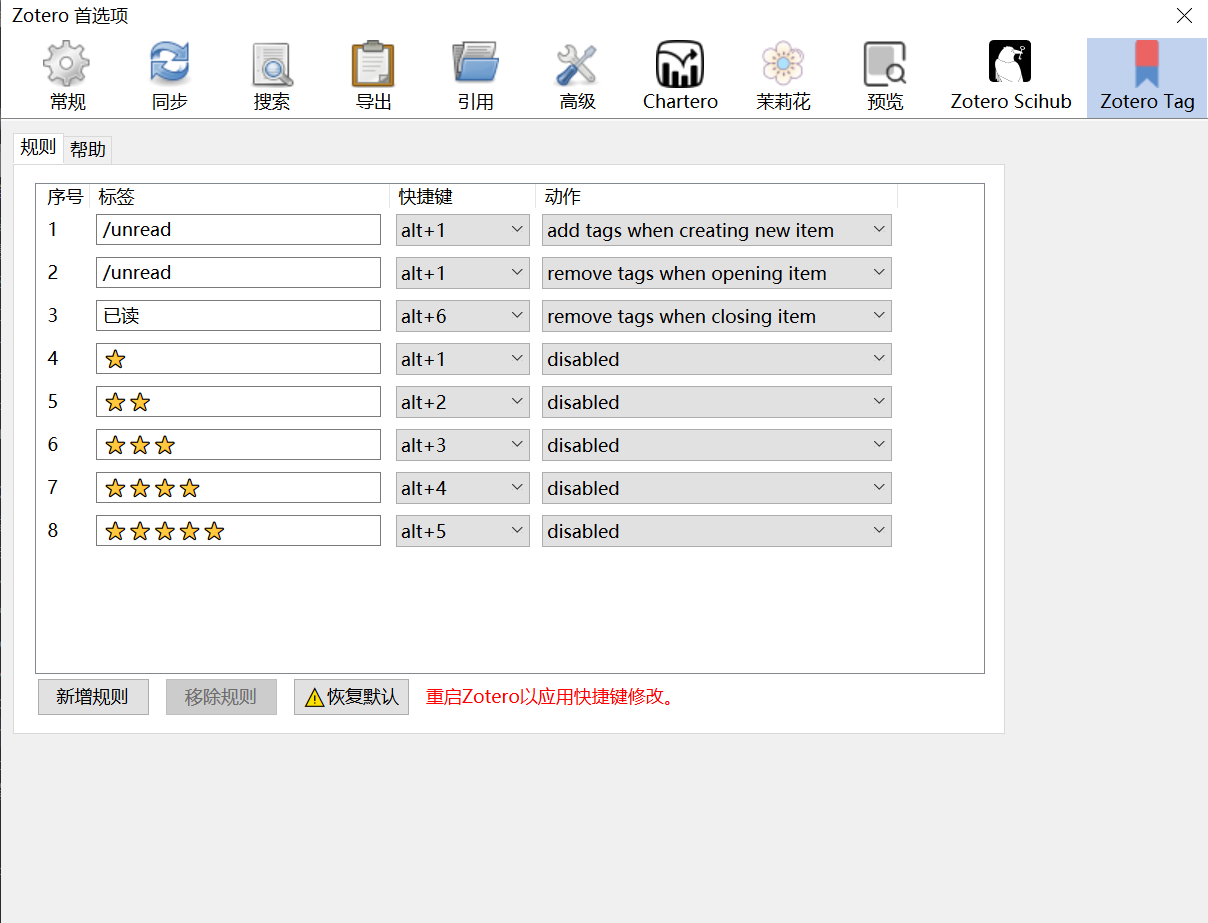Select the 同步 preferences icon
Image resolution: width=1208 pixels, height=923 pixels.
pyautogui.click(x=169, y=75)
